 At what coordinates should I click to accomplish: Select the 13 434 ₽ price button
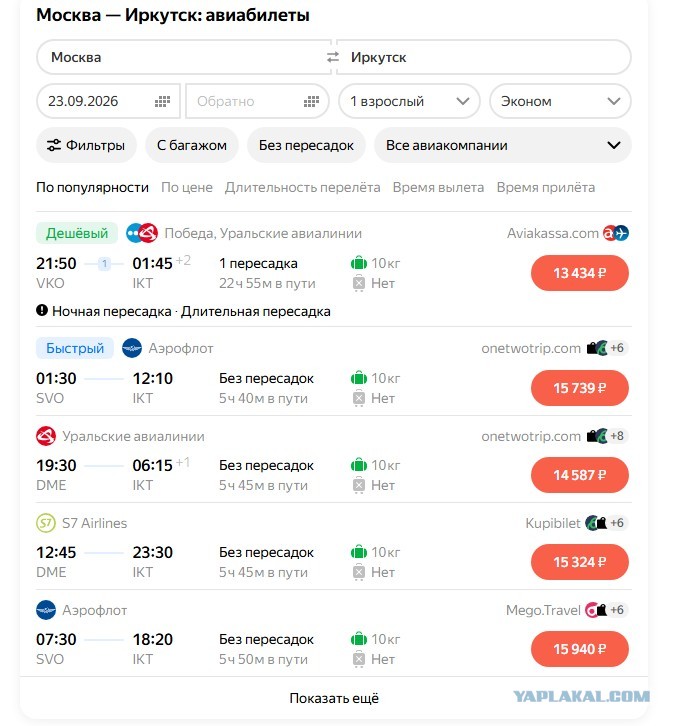pos(580,273)
